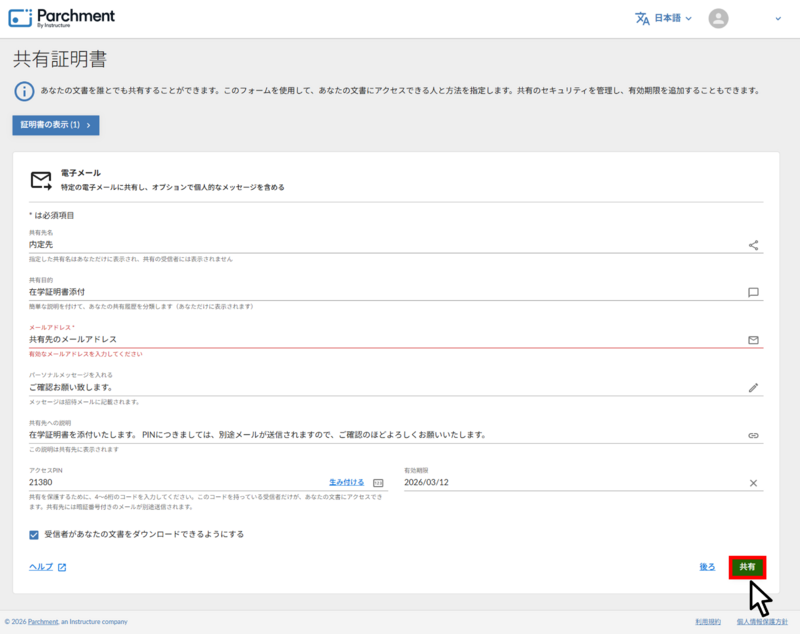Click the user avatar icon
The image size is (800, 634).
click(718, 18)
